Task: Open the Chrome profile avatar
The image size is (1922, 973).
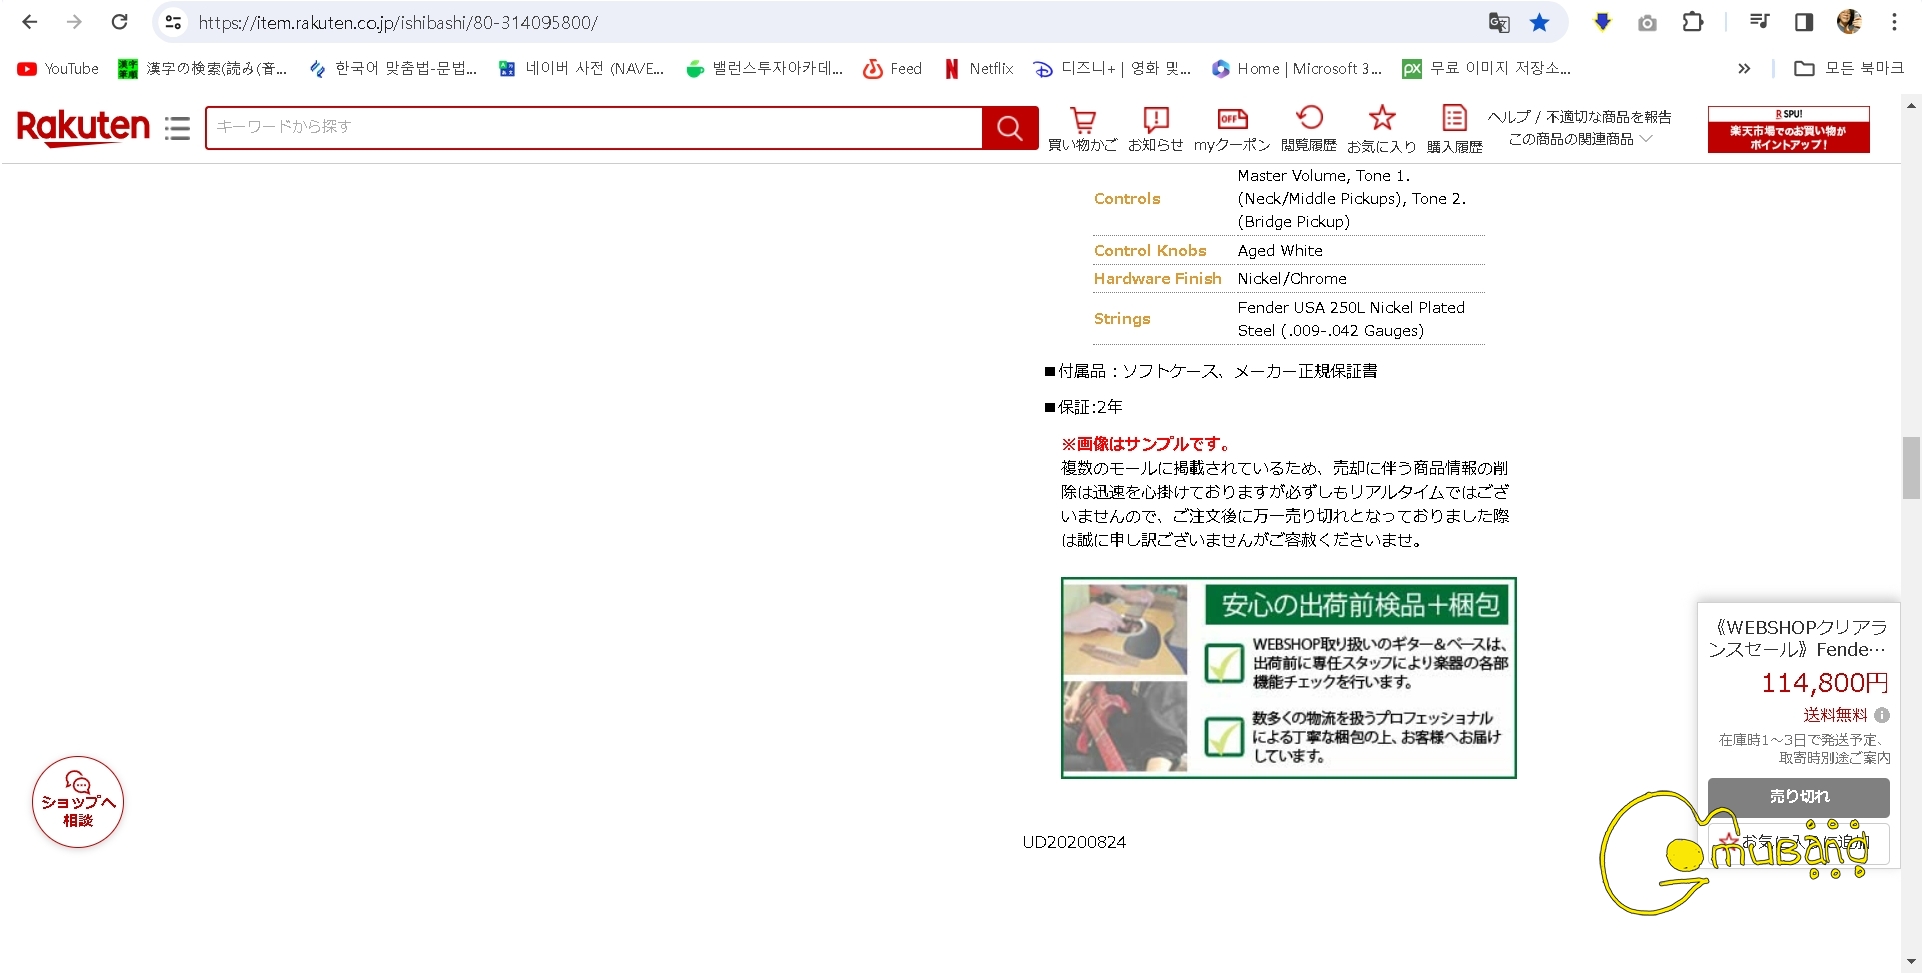Action: pyautogui.click(x=1849, y=22)
